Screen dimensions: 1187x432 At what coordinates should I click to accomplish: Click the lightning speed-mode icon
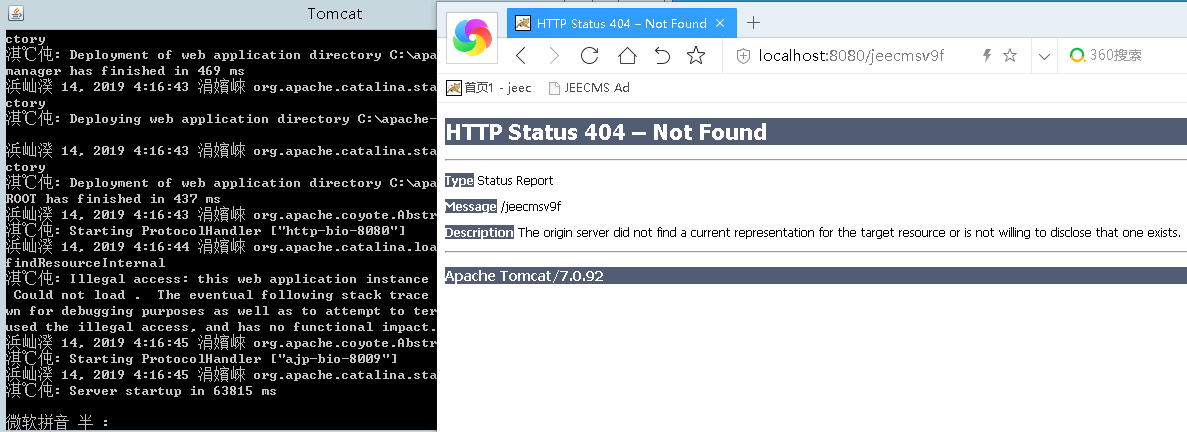[986, 56]
